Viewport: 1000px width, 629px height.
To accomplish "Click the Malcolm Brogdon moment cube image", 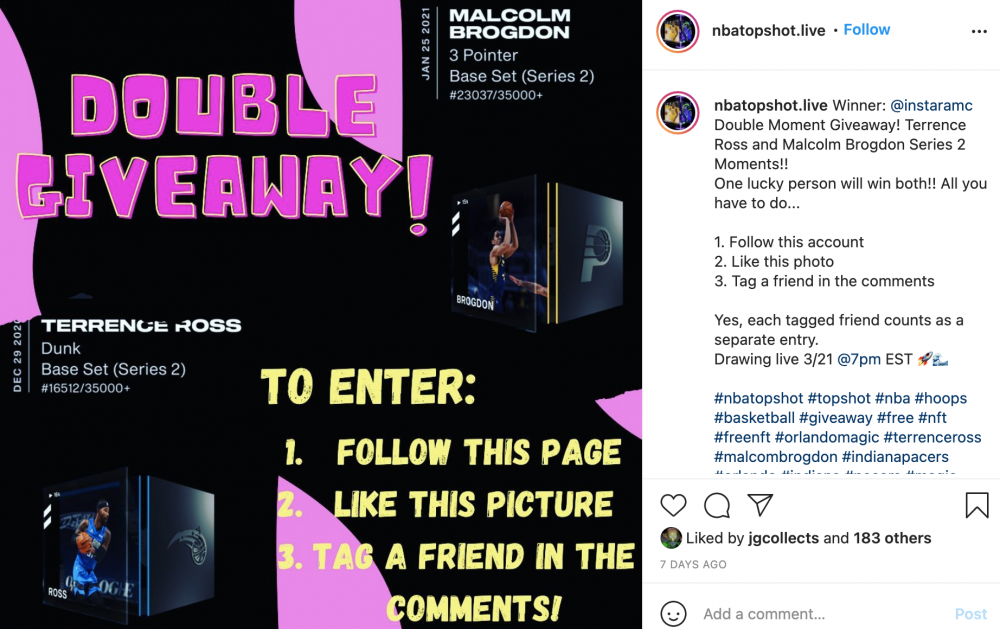I will tap(536, 253).
